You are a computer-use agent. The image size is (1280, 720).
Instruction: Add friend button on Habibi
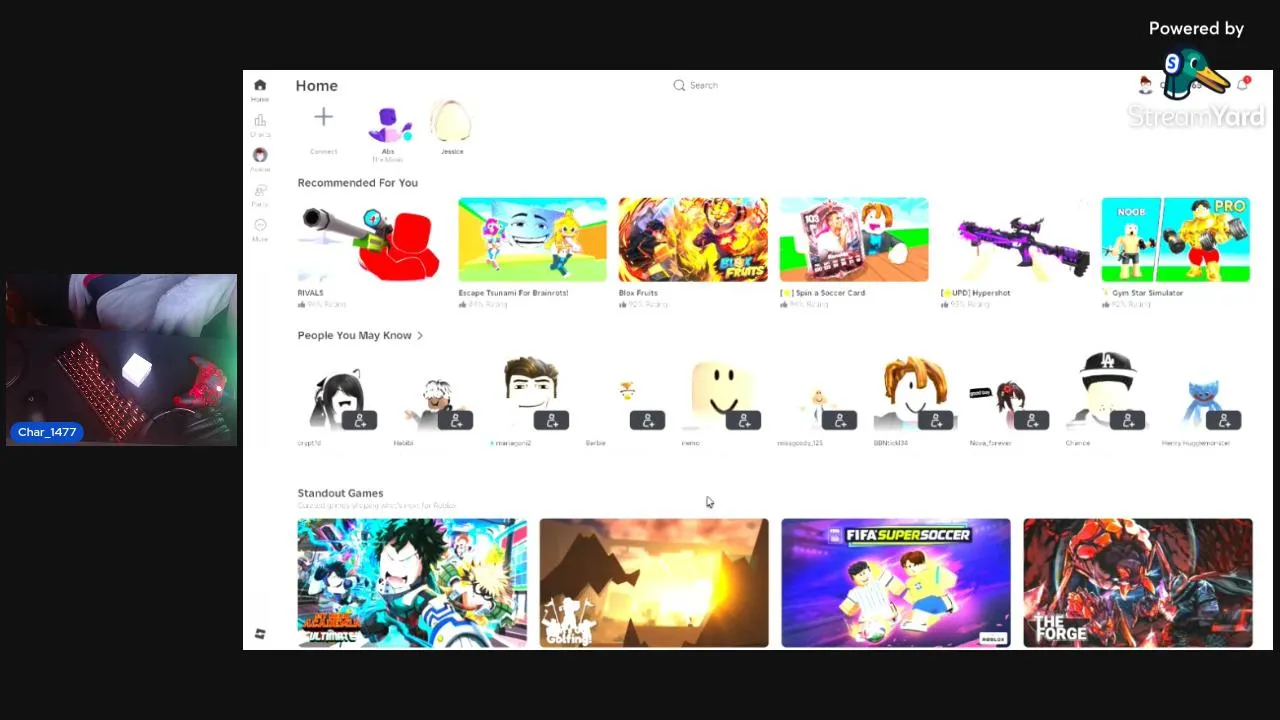(x=456, y=420)
